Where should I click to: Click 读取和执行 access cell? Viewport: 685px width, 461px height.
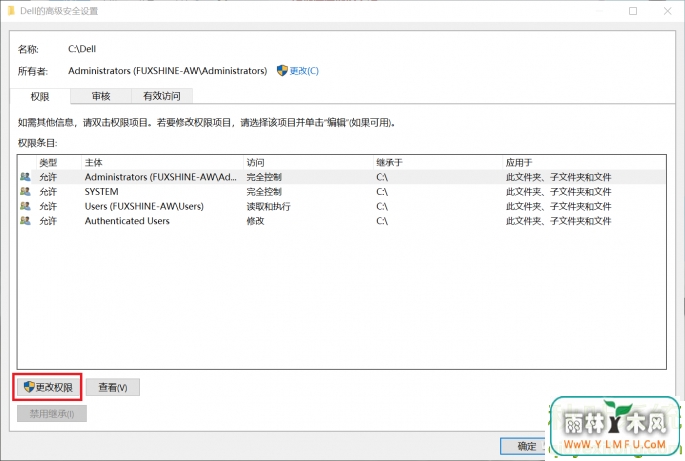point(268,206)
